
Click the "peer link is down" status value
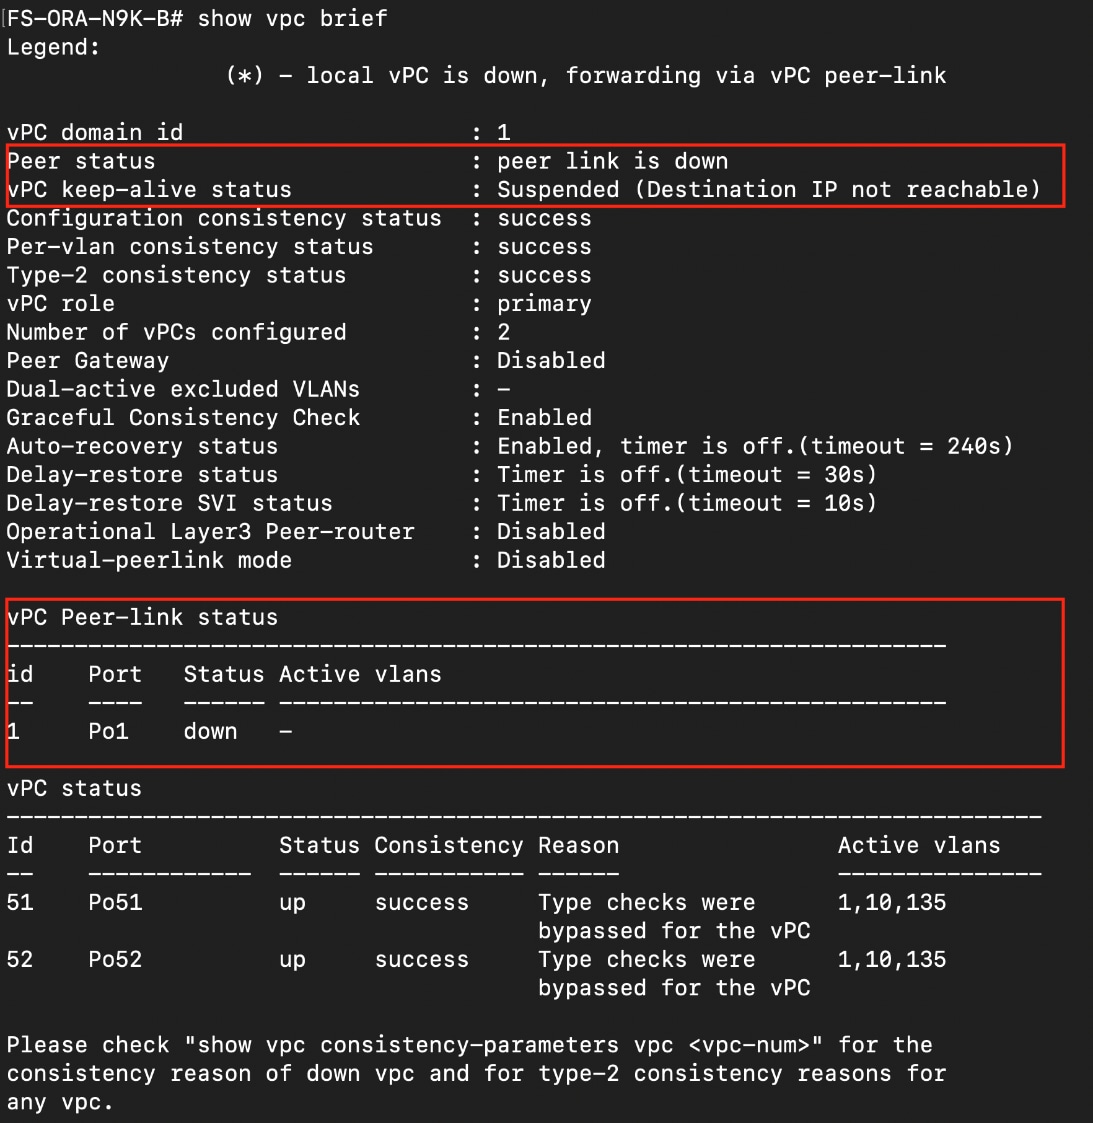(612, 161)
